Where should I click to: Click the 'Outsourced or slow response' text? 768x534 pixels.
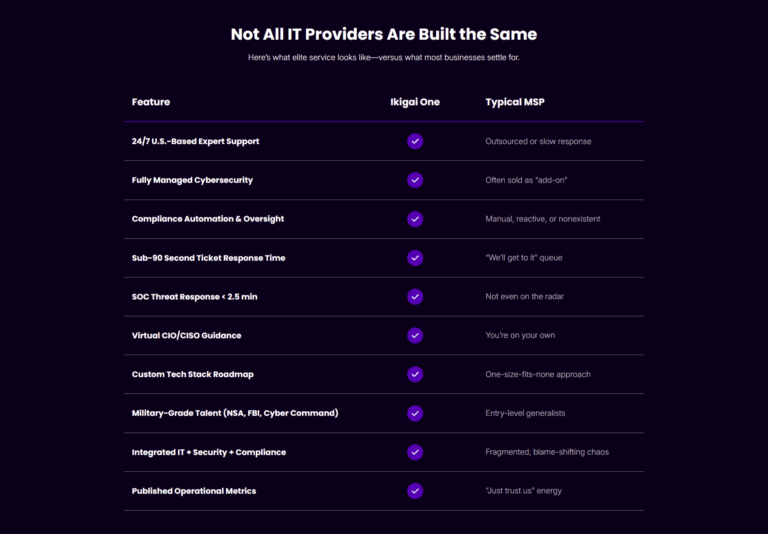(538, 141)
